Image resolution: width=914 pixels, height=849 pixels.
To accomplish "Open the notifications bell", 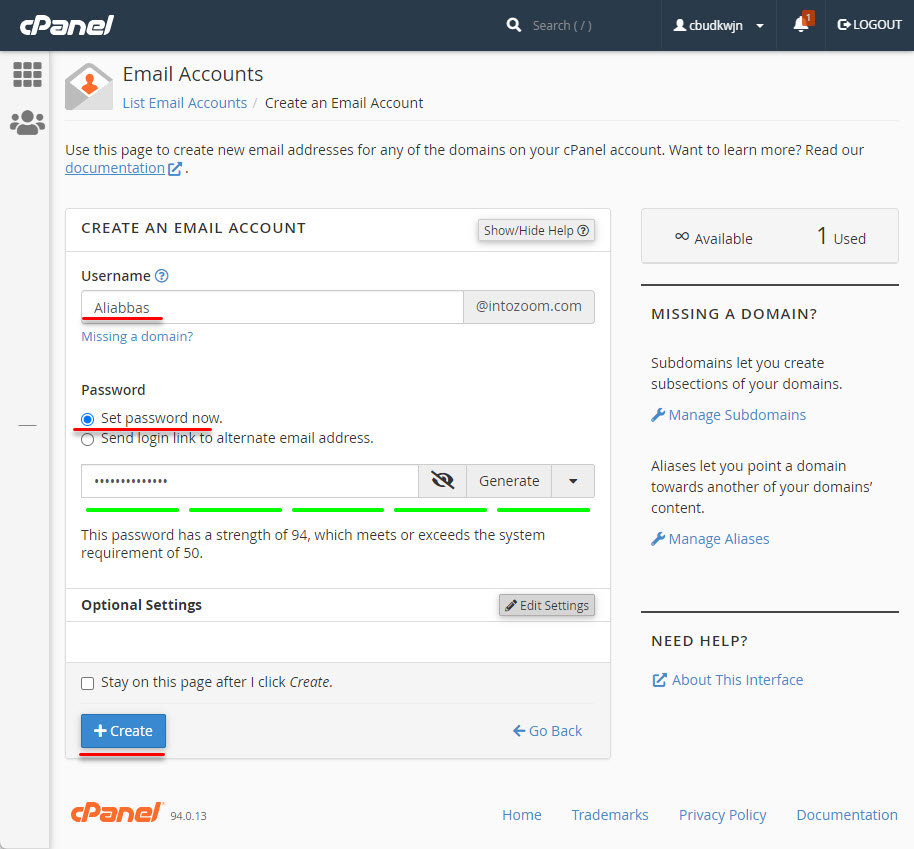I will (x=801, y=24).
